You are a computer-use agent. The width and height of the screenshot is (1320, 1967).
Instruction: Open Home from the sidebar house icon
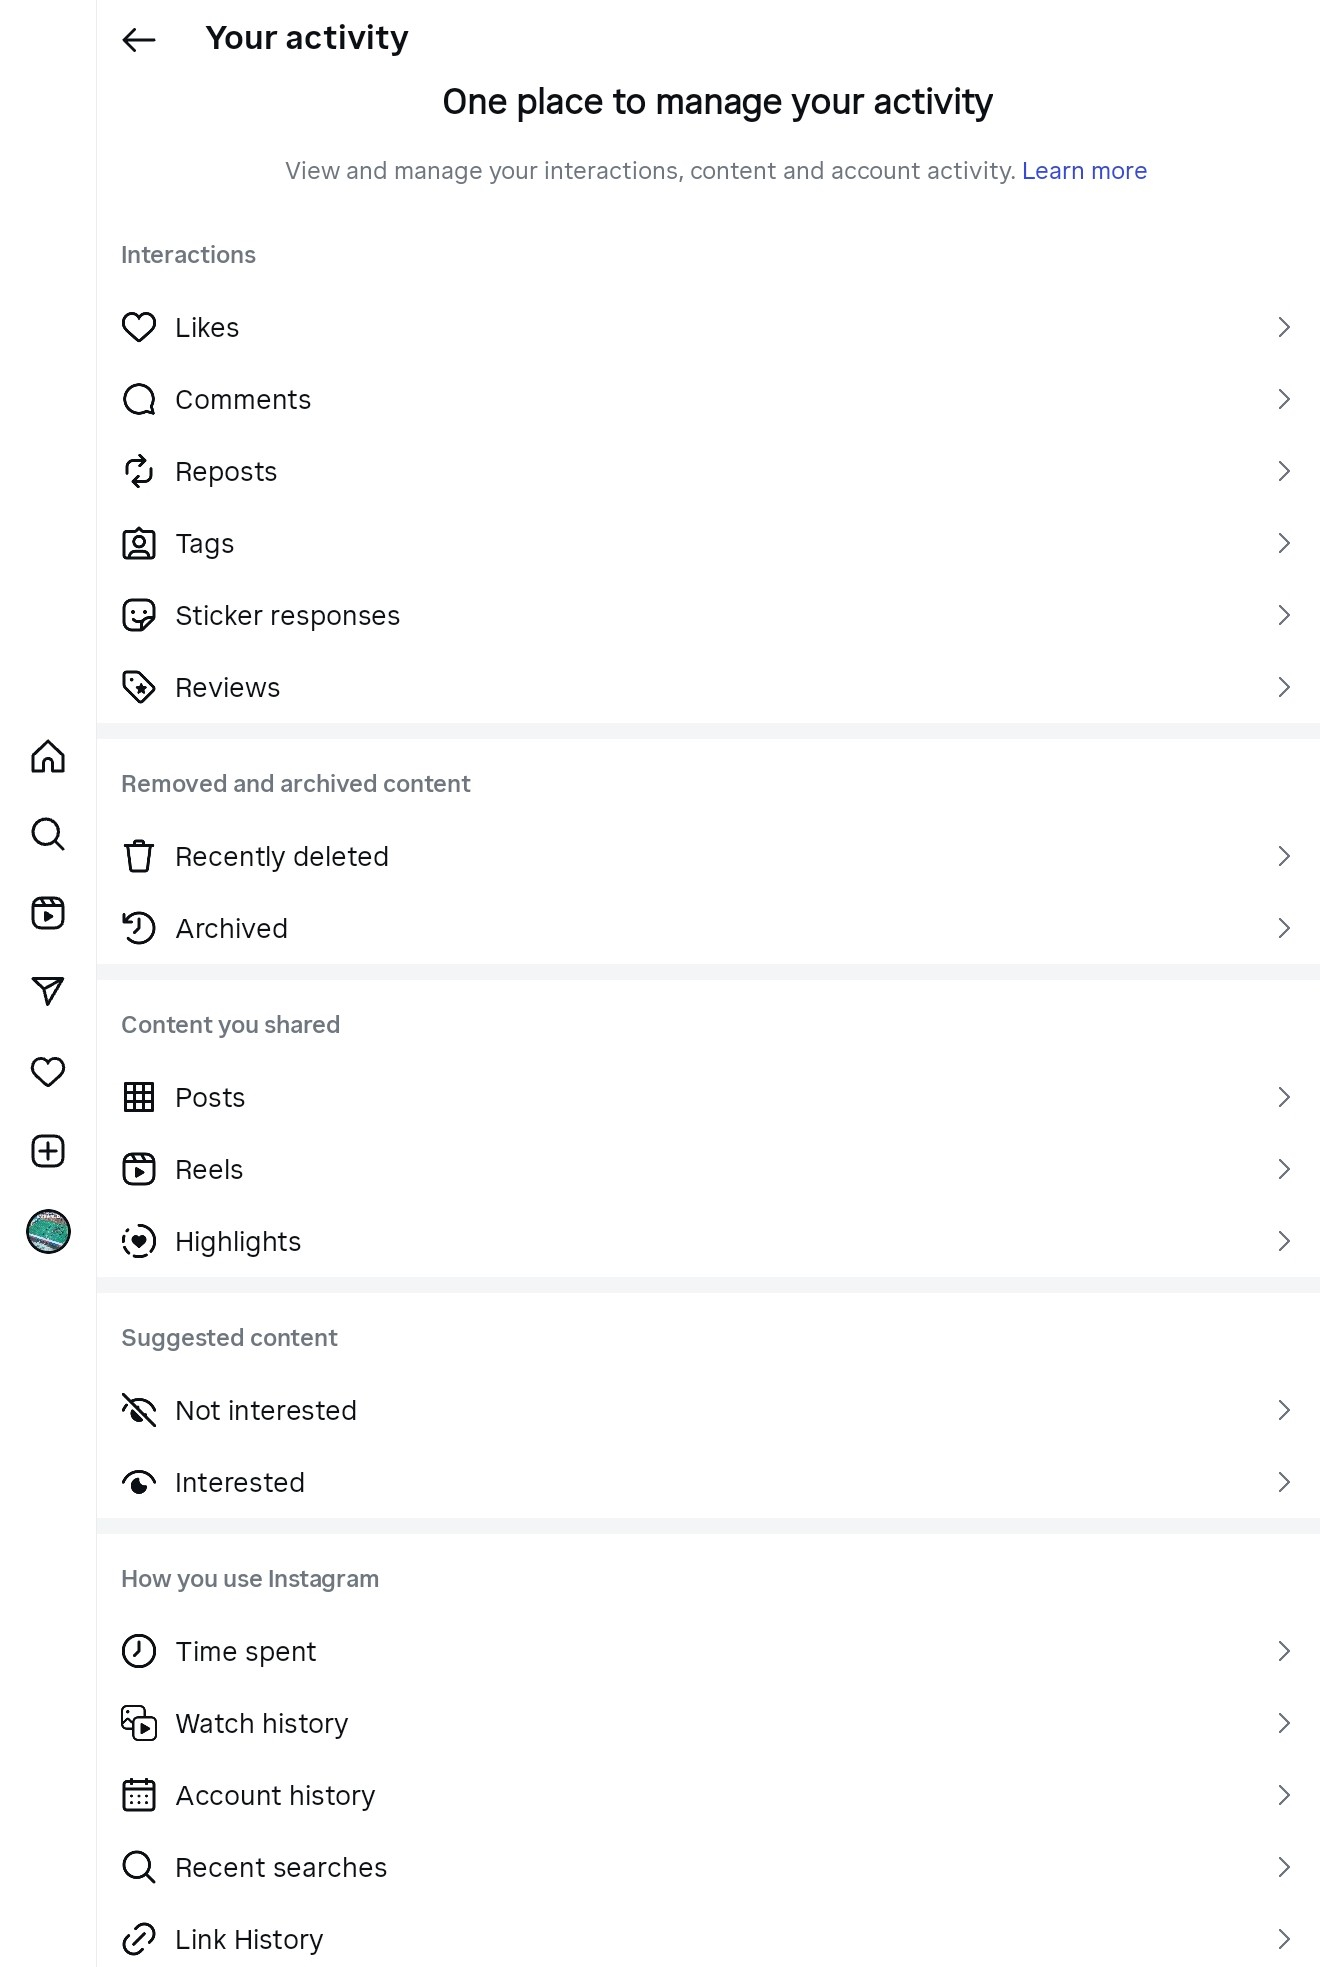pyautogui.click(x=48, y=756)
